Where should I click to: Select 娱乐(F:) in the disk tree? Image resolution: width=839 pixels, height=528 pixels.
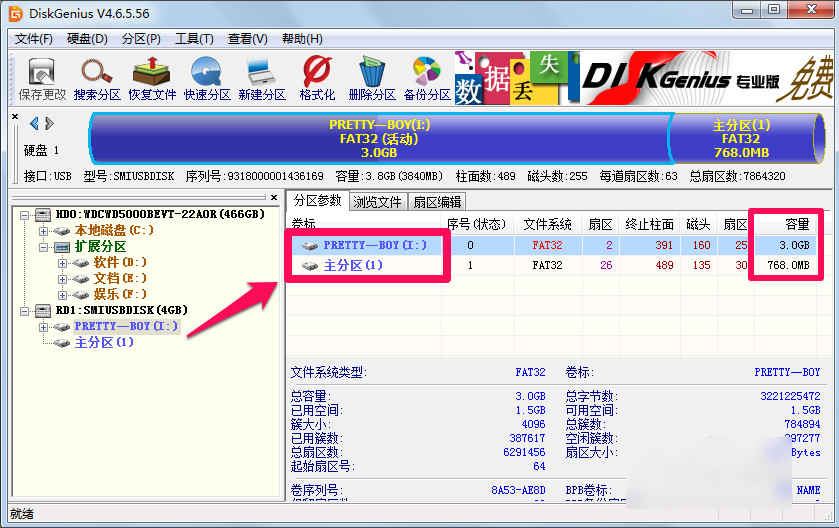click(x=119, y=294)
